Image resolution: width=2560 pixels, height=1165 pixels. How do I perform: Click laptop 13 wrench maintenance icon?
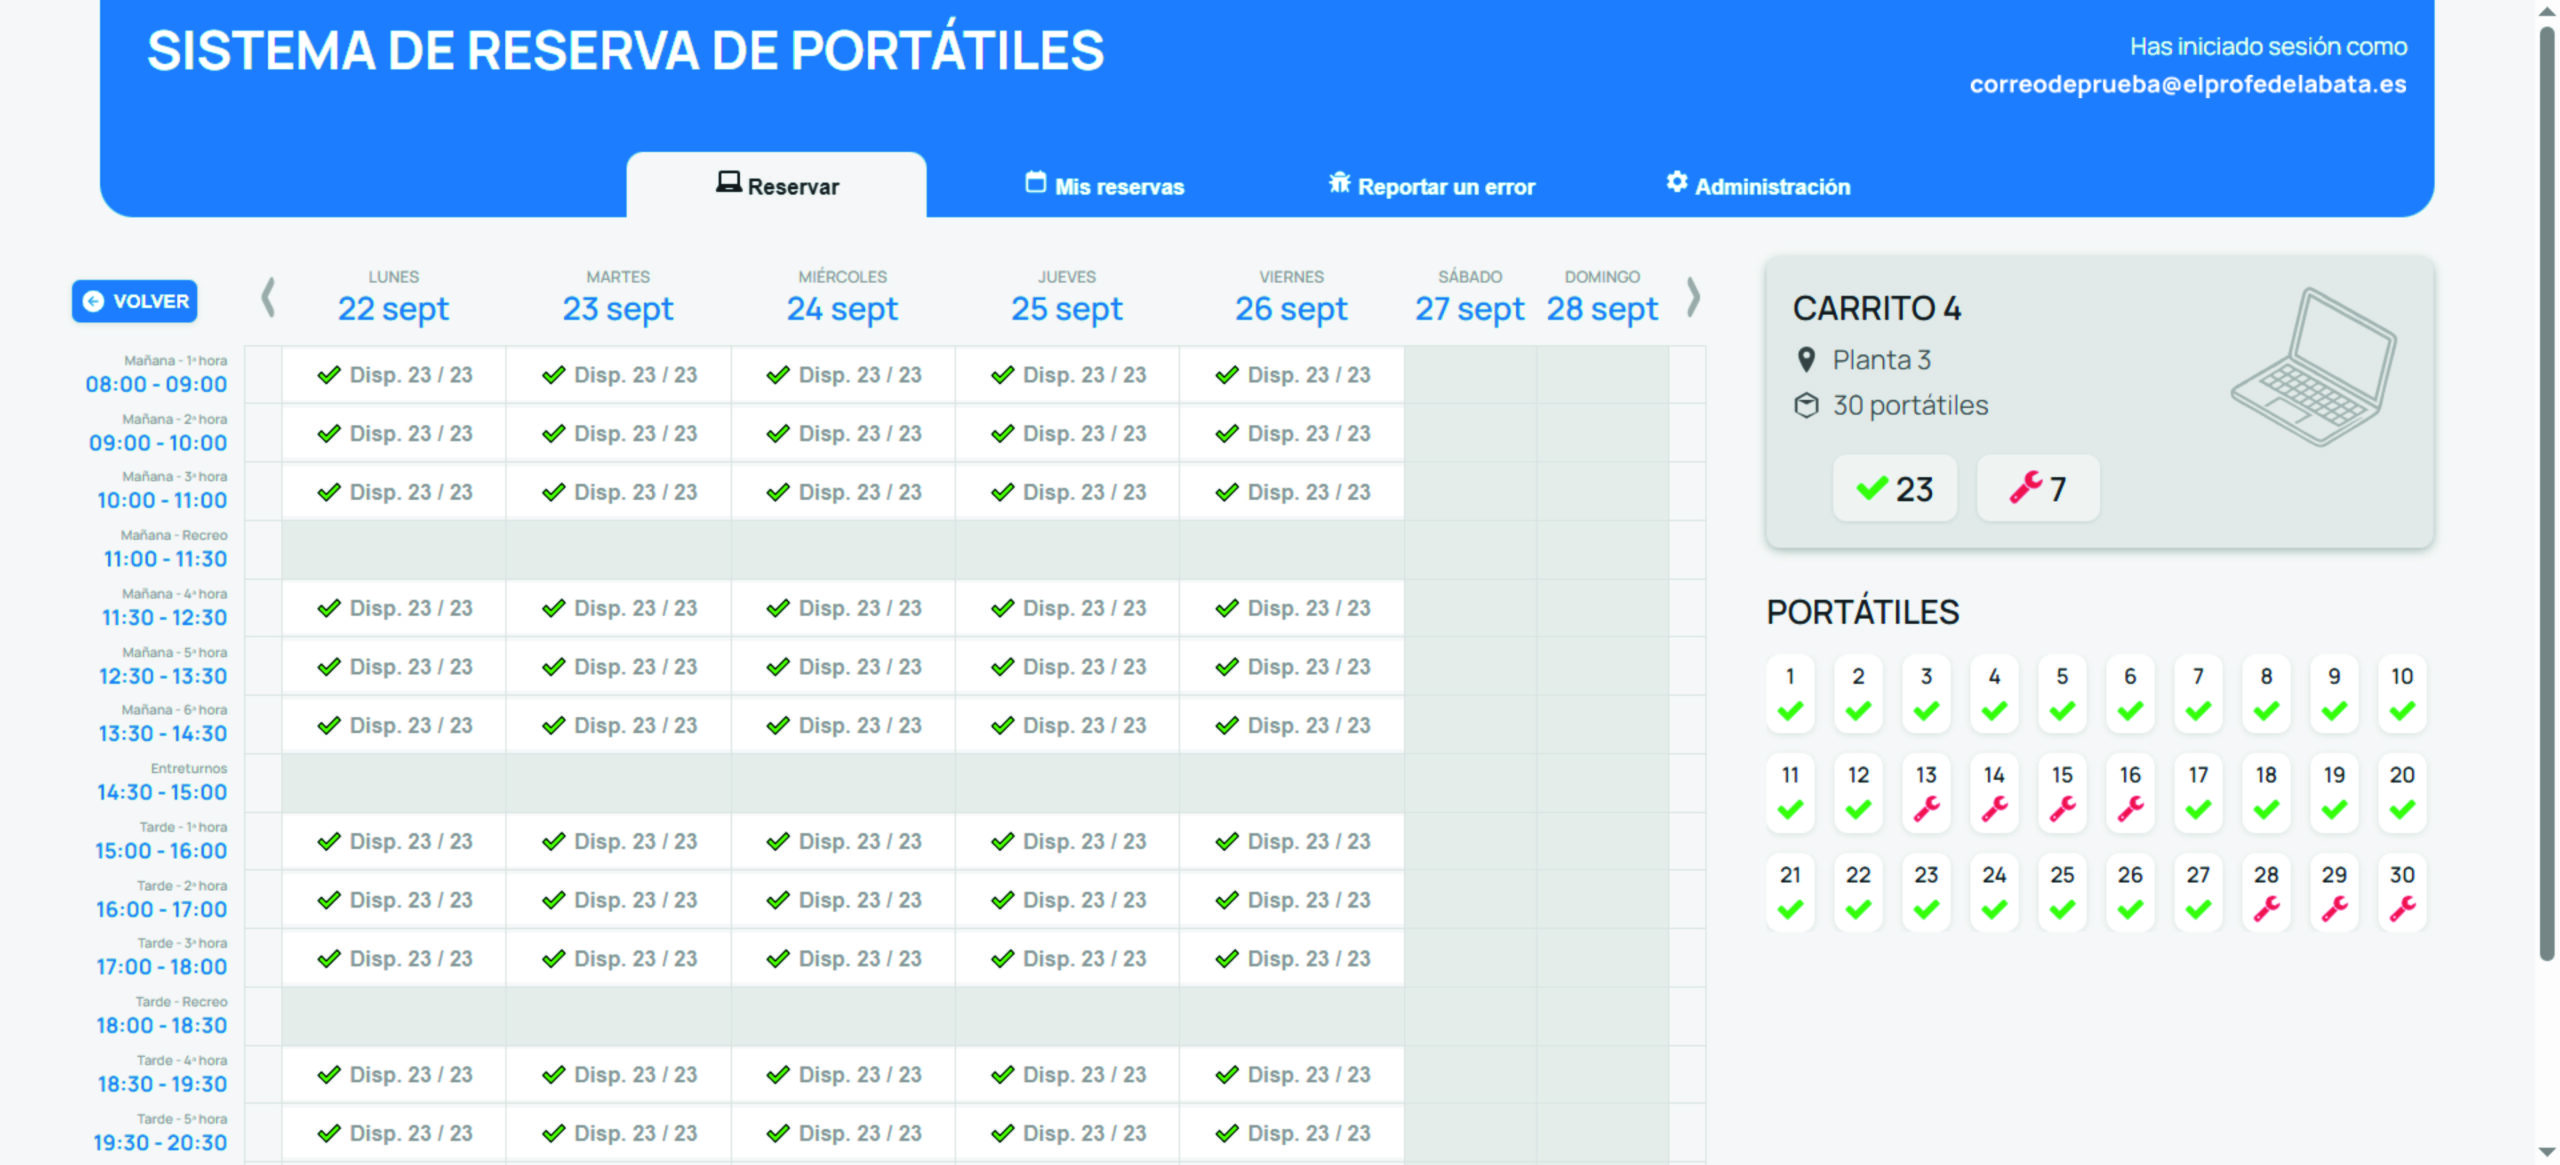(1926, 808)
